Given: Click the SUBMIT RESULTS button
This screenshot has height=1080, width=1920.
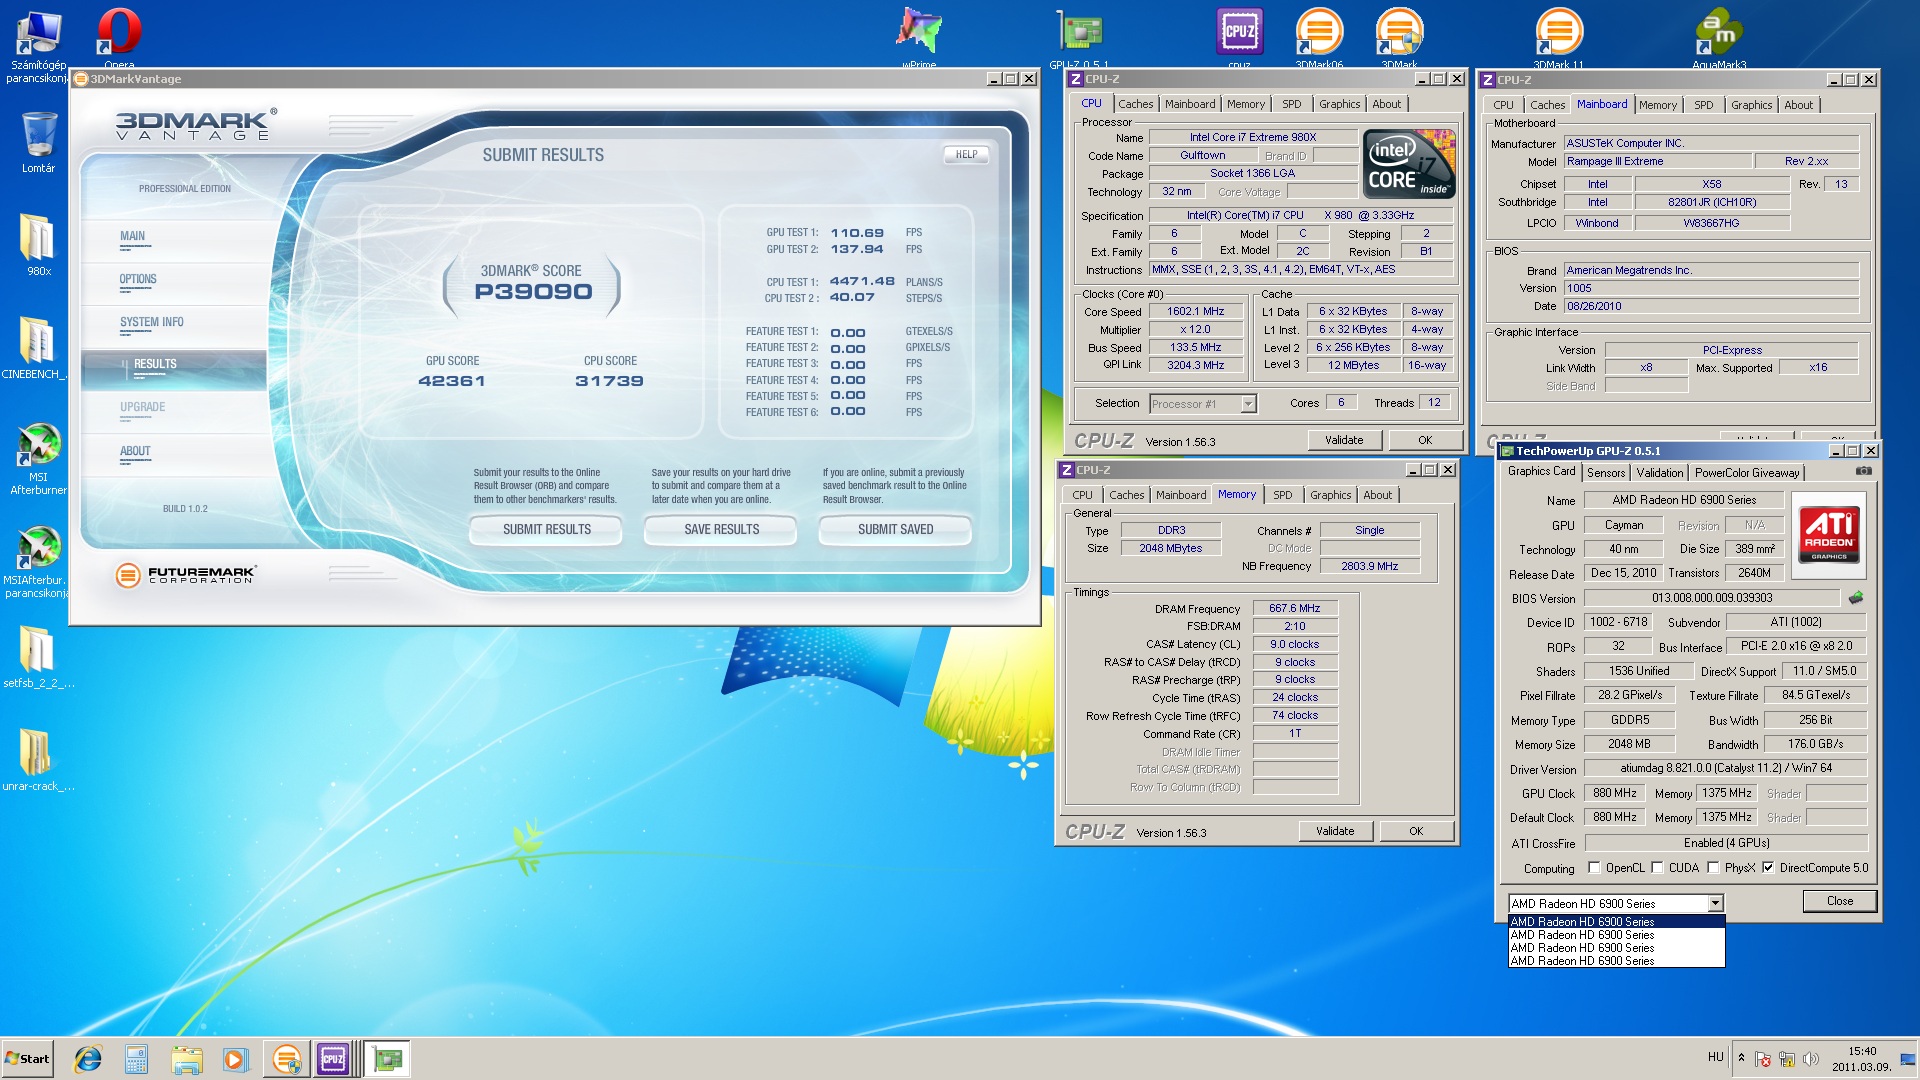Looking at the screenshot, I should click(x=546, y=530).
